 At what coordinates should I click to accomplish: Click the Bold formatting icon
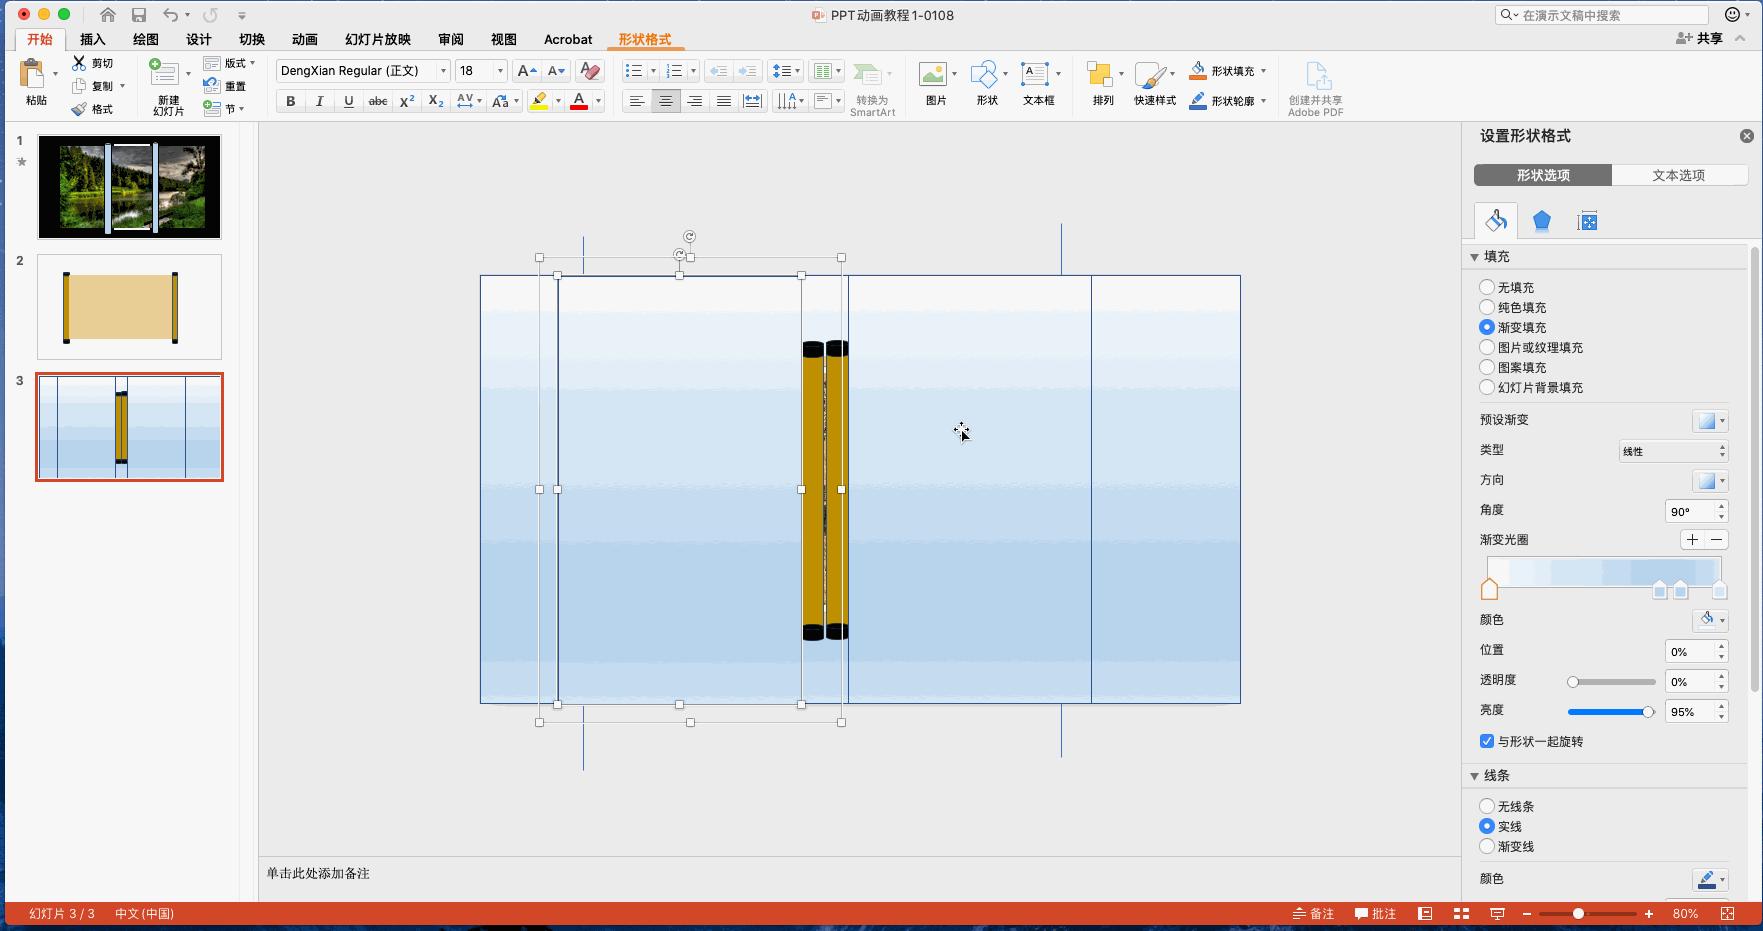click(x=291, y=101)
